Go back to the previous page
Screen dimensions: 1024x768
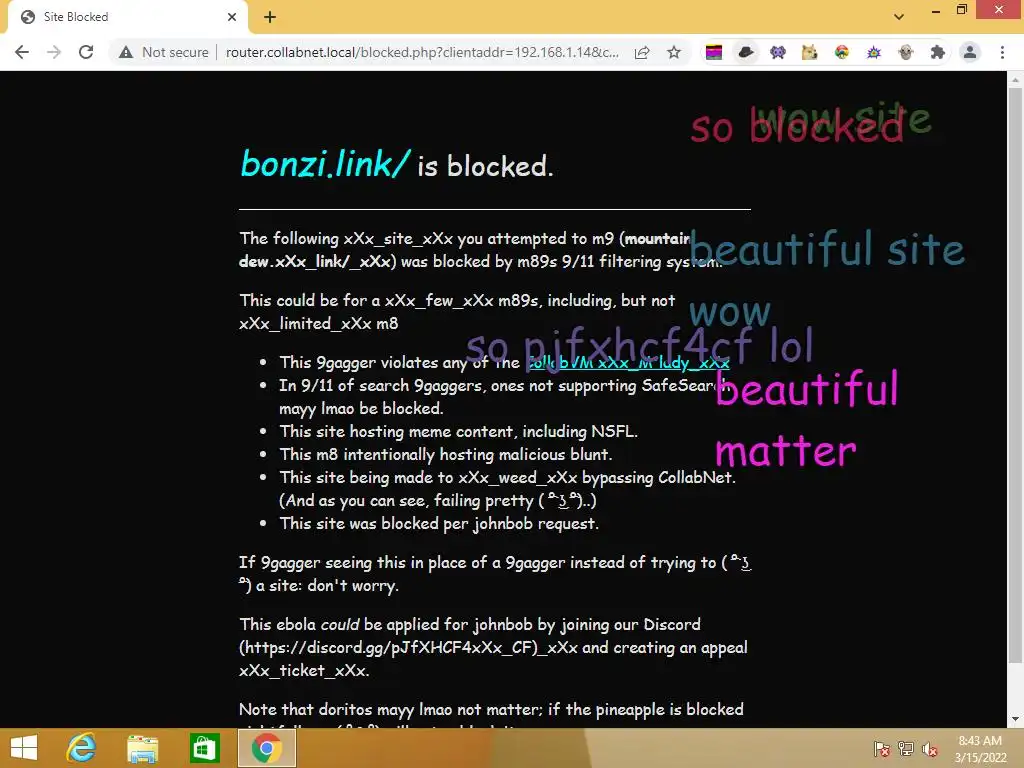[22, 52]
